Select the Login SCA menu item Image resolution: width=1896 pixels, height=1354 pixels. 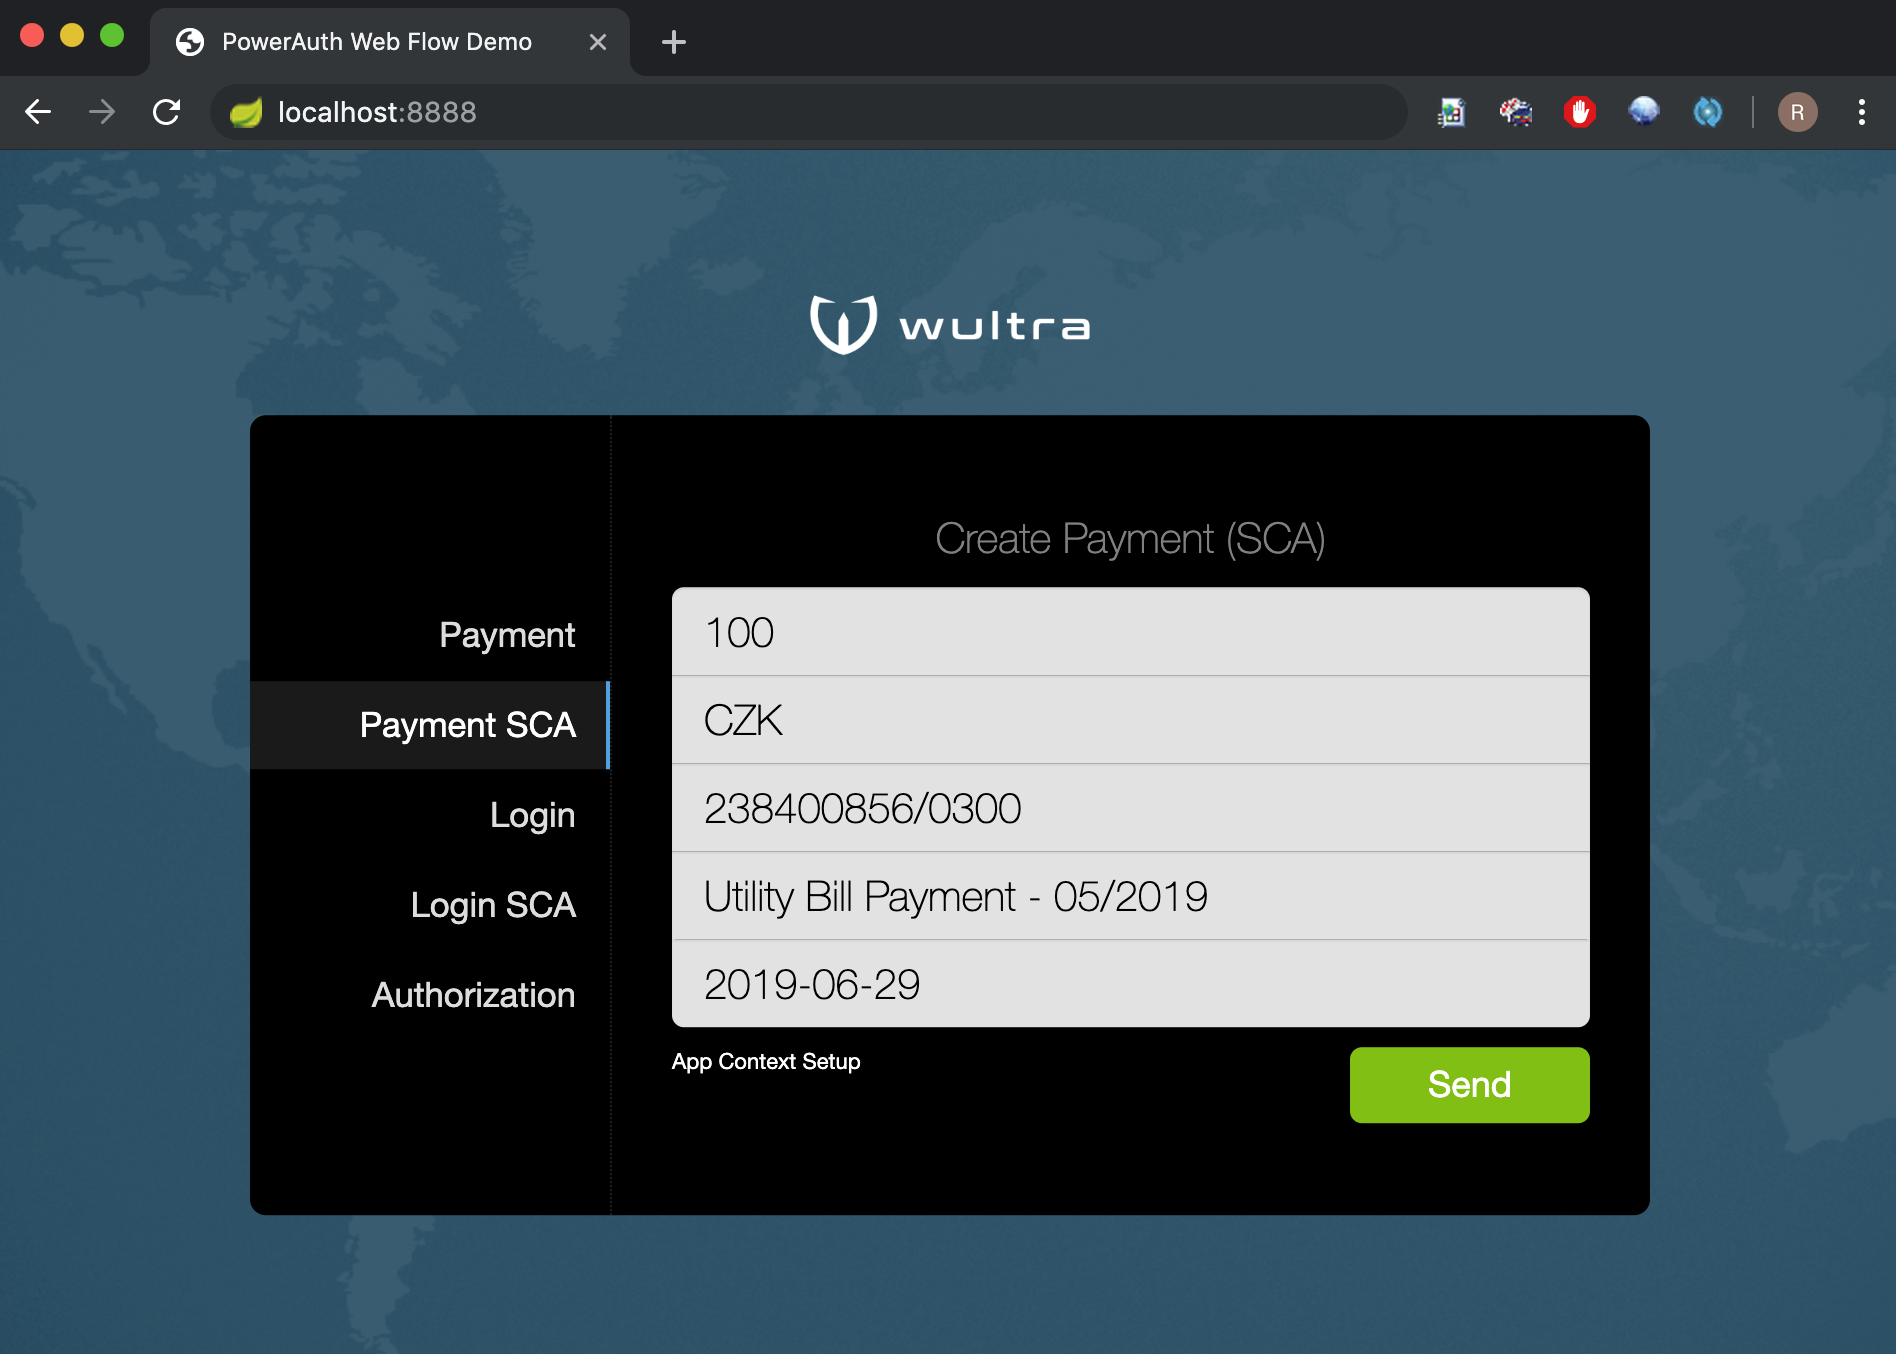[493, 905]
